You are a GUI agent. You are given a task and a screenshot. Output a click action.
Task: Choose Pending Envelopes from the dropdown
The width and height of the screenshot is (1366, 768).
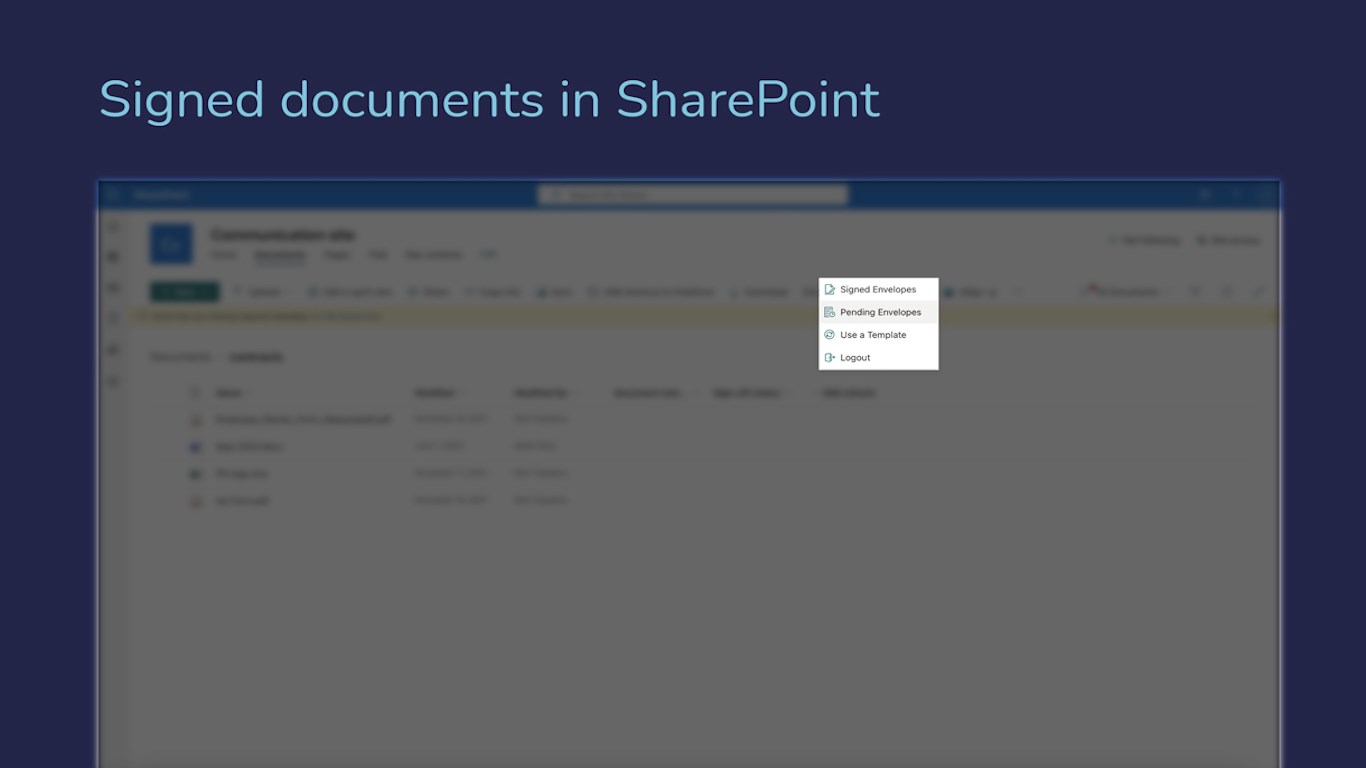tap(878, 312)
